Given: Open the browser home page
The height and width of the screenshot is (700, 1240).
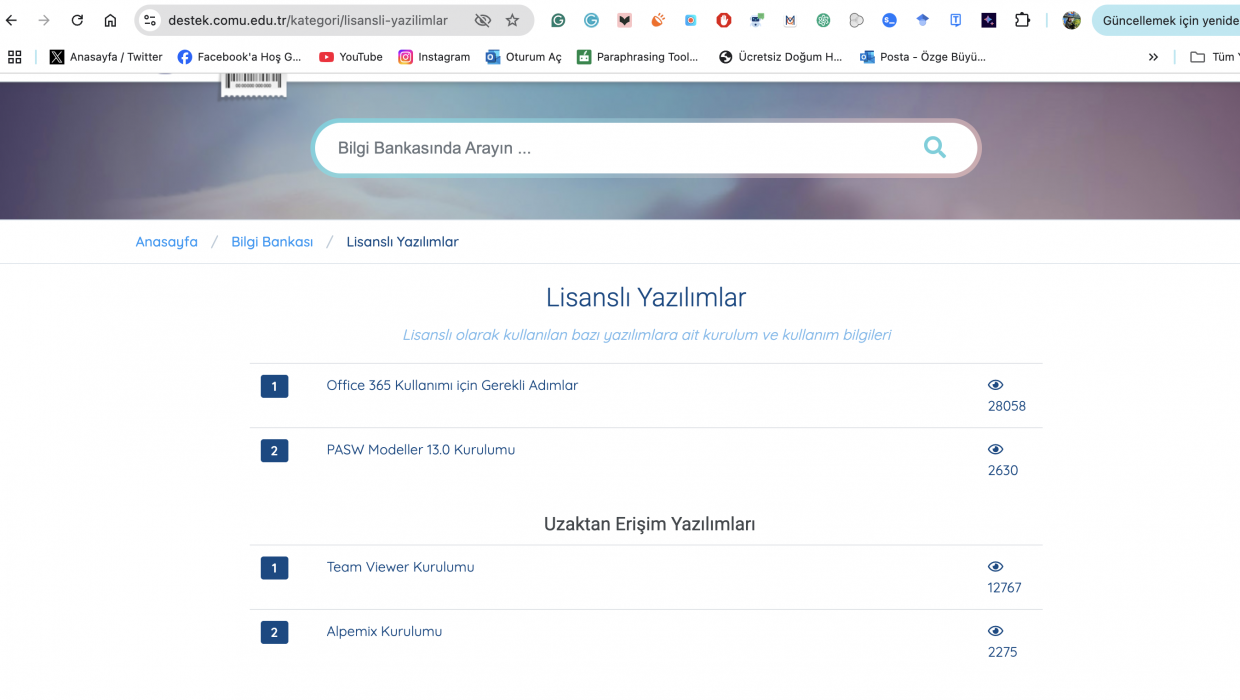Looking at the screenshot, I should pos(110,20).
